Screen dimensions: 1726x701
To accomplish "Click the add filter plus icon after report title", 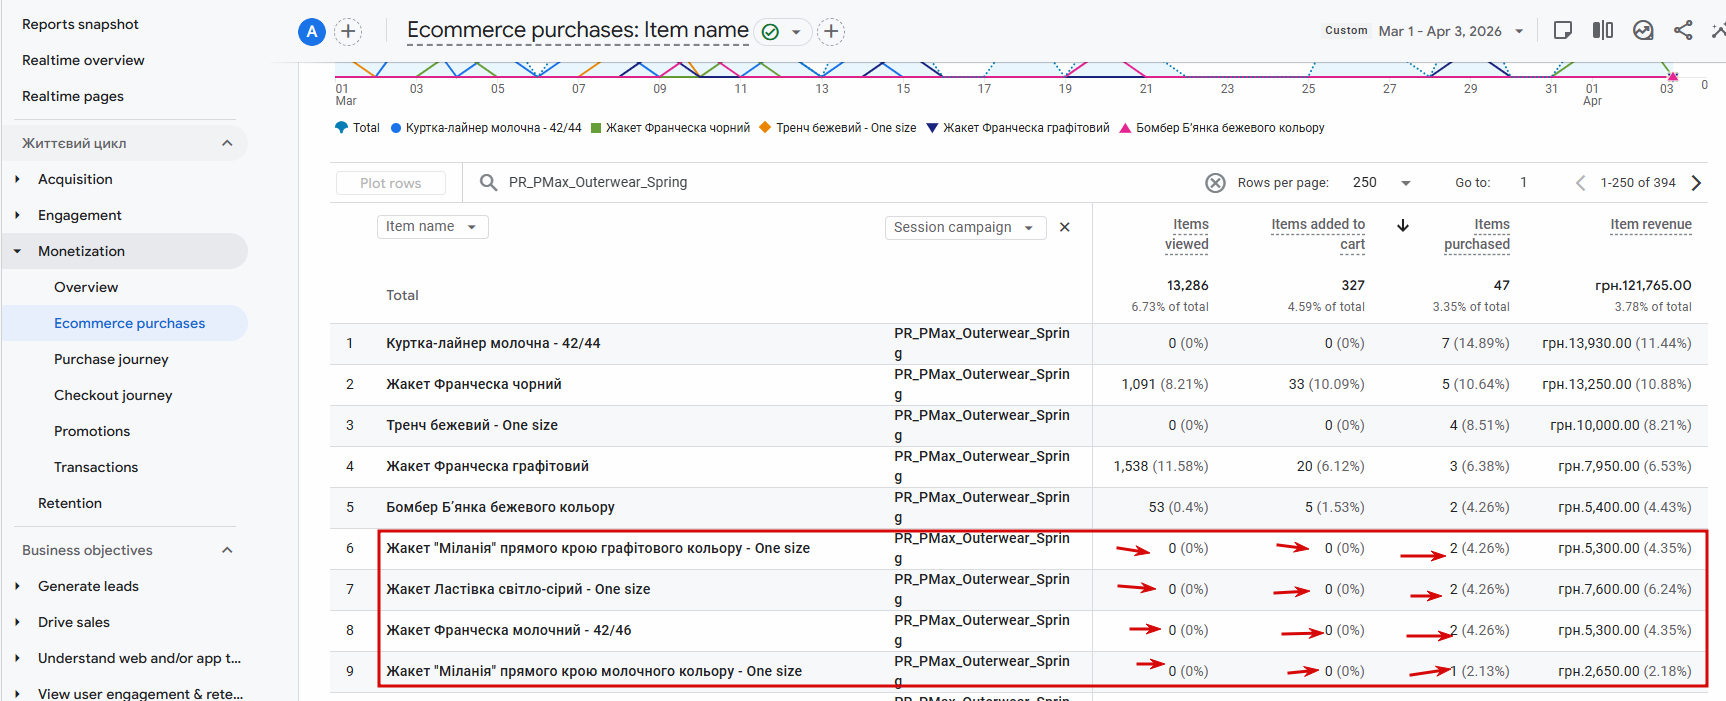I will click(831, 31).
